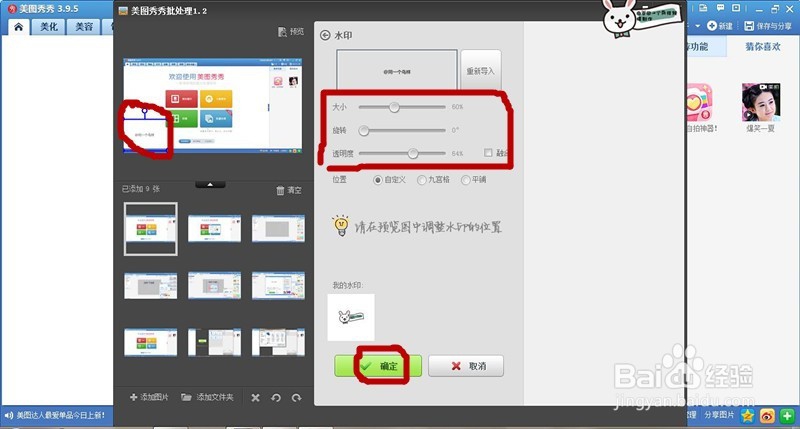This screenshot has width=800, height=429.
Task: Select the 九宫格 position radio button
Action: pos(421,180)
